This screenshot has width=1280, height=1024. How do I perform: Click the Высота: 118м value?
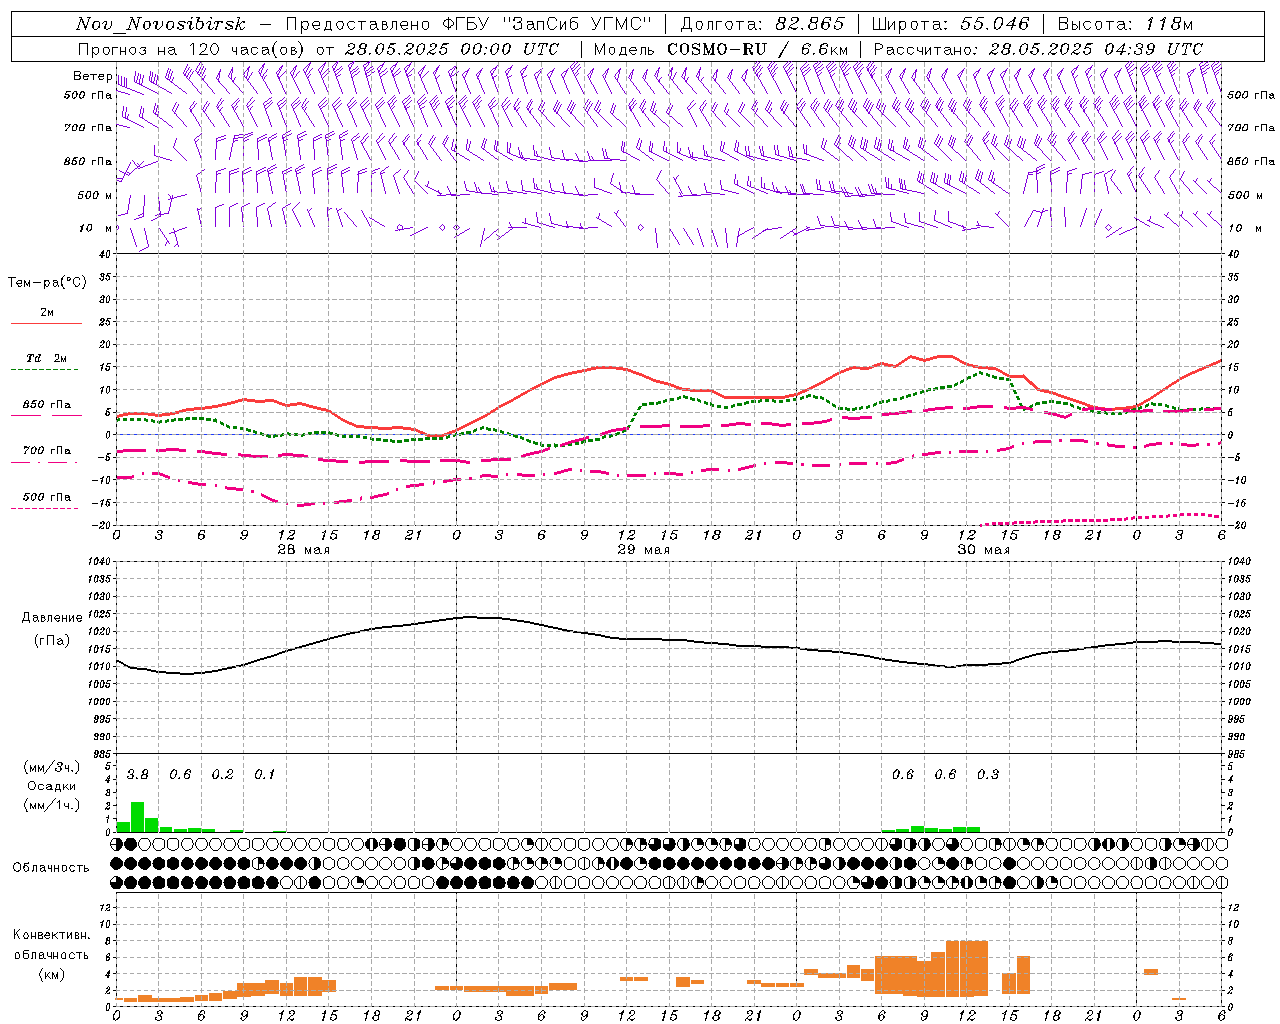(x=1125, y=24)
